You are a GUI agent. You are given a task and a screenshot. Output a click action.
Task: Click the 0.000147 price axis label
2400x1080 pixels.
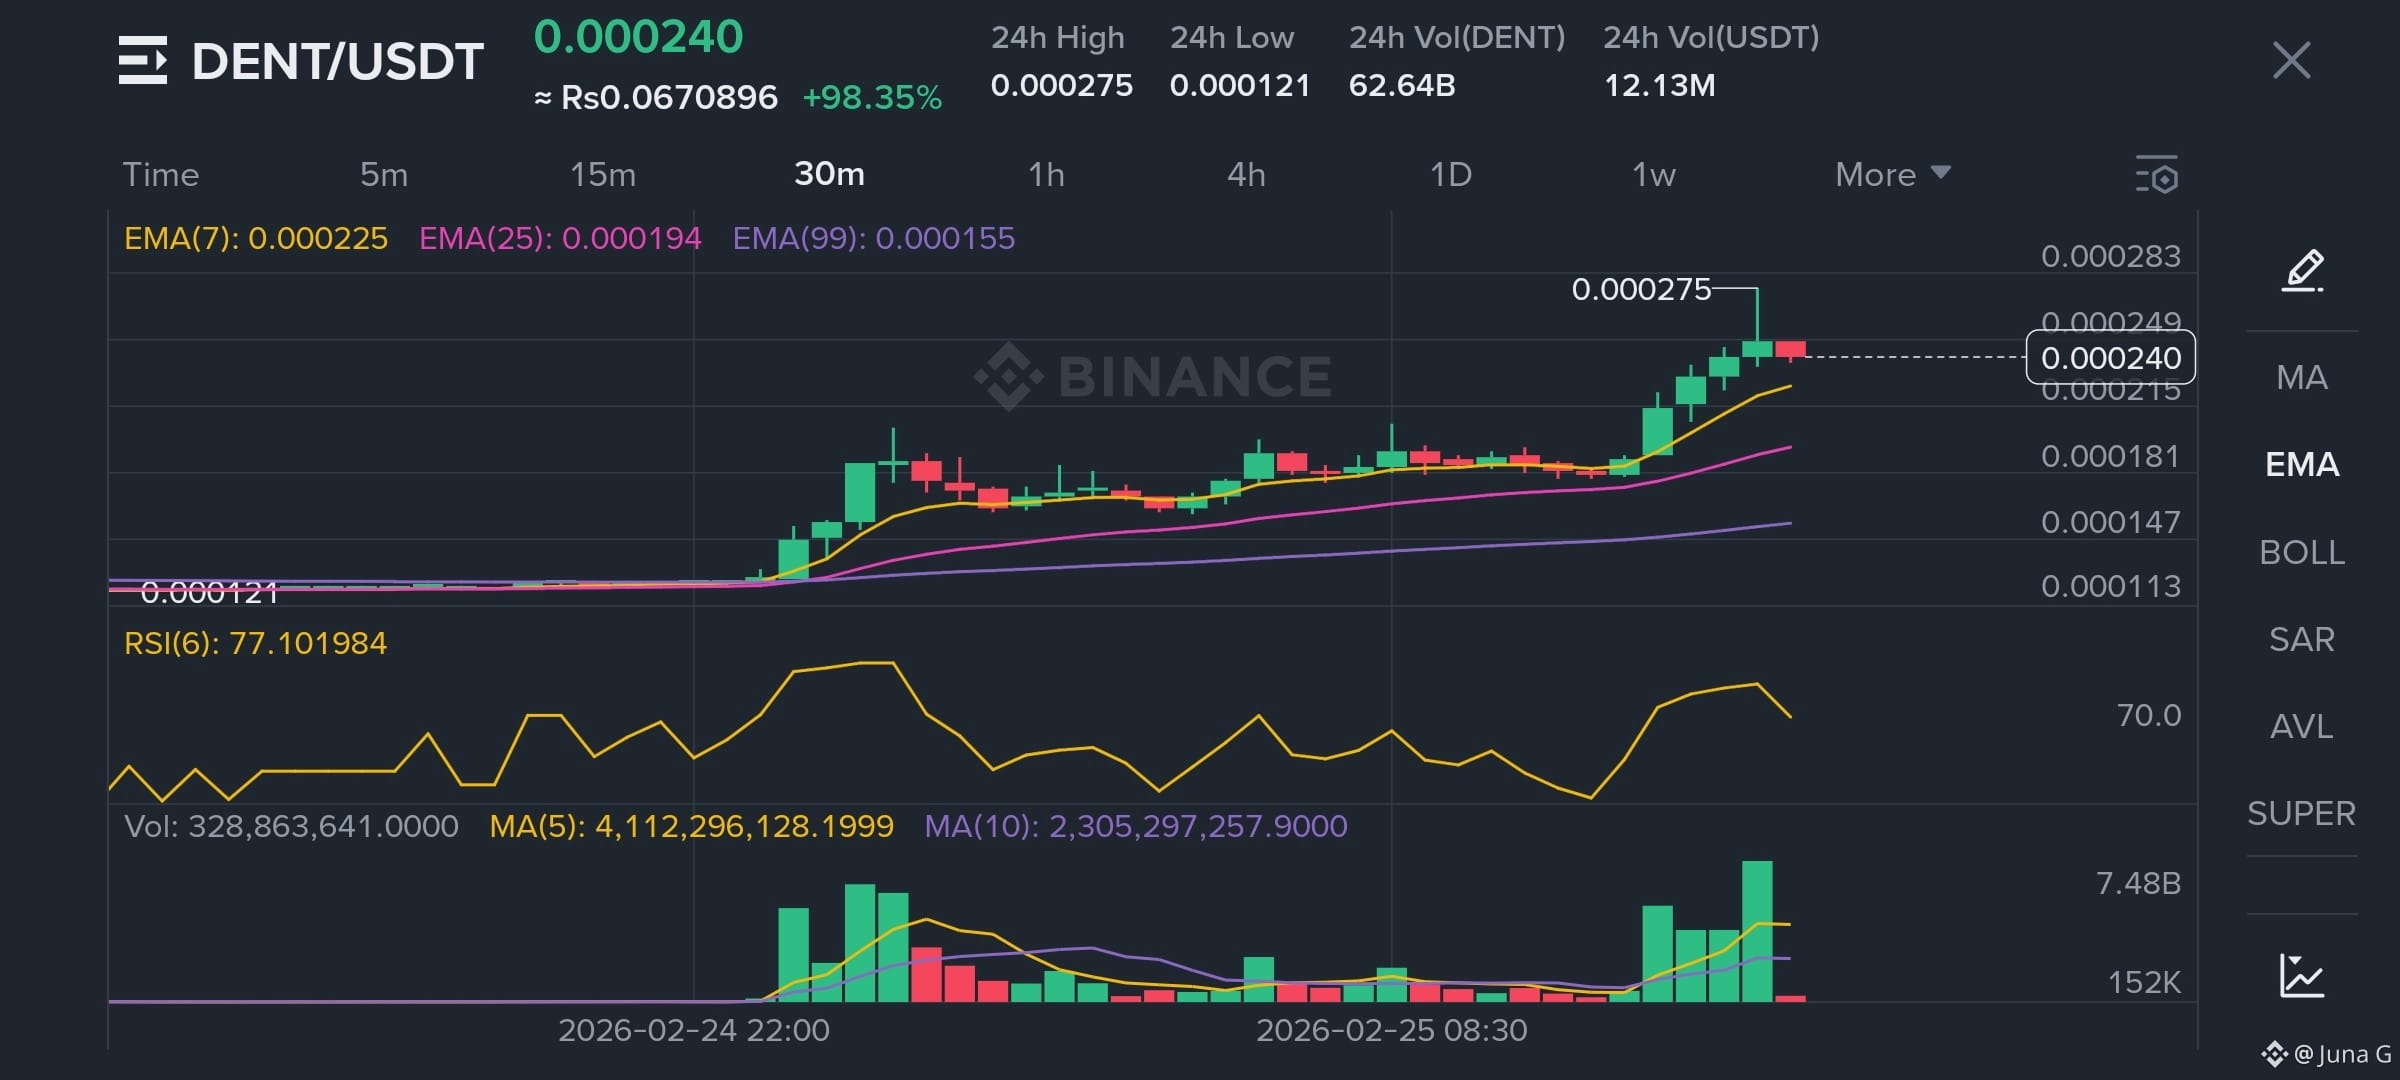coord(2111,522)
